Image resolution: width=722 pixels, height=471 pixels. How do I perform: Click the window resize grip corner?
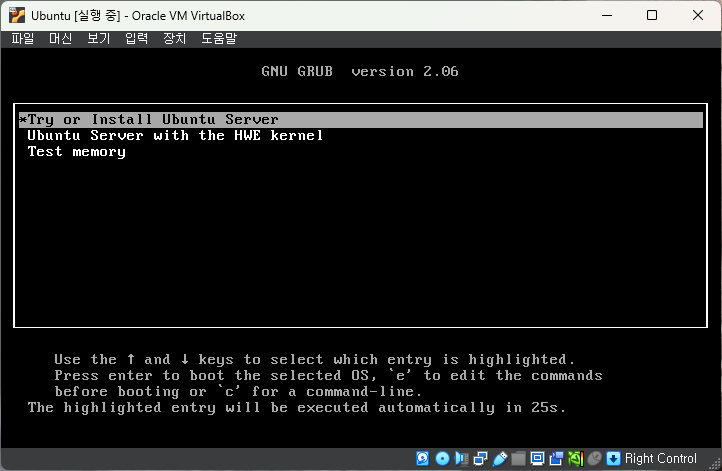coord(716,465)
